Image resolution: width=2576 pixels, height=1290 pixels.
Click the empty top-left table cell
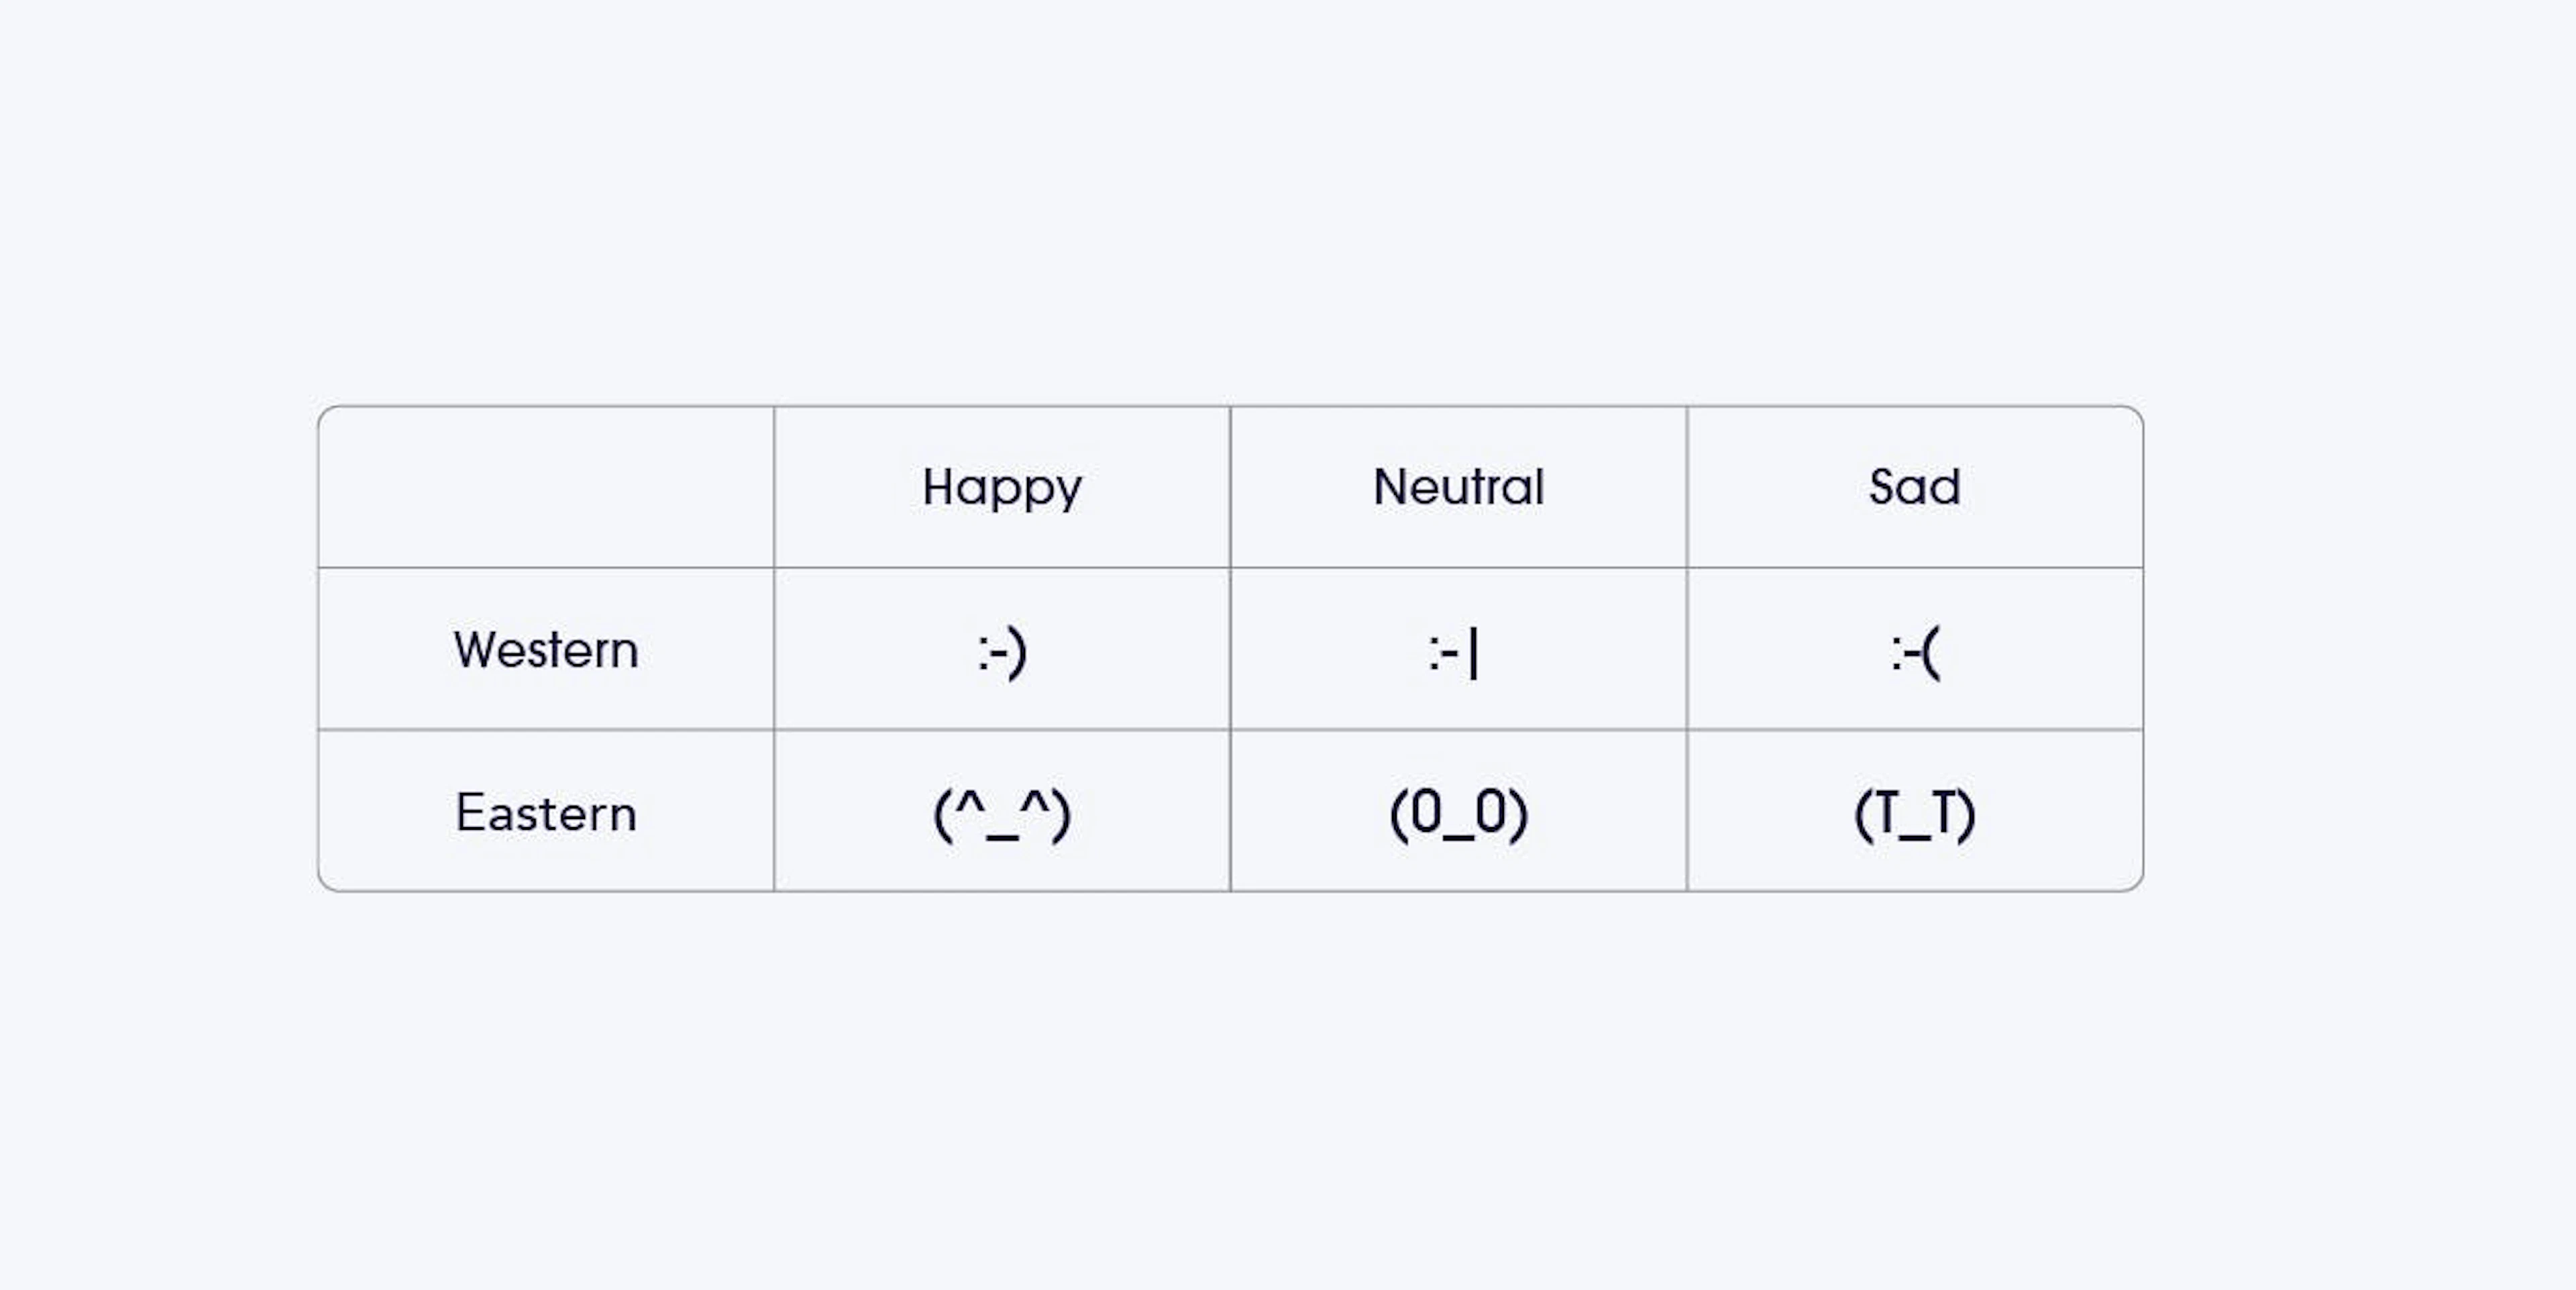click(546, 487)
